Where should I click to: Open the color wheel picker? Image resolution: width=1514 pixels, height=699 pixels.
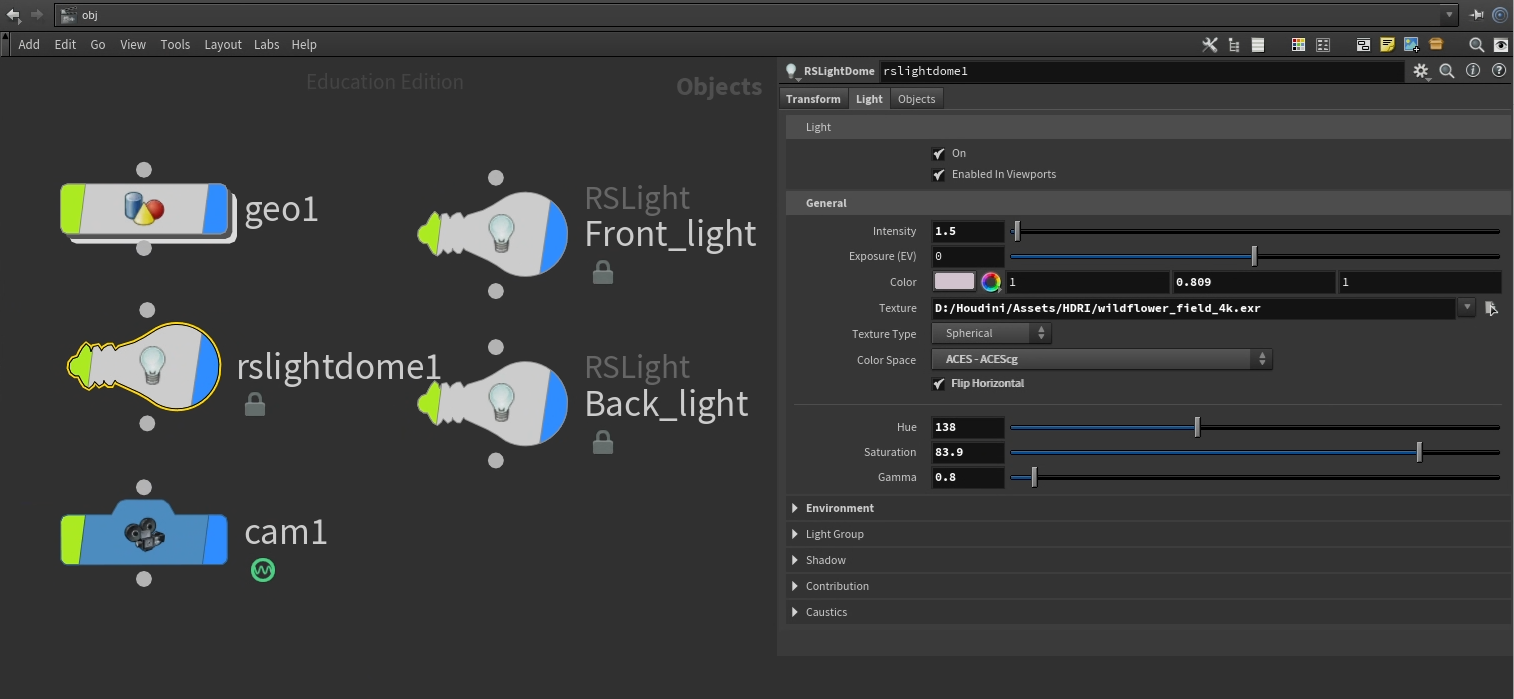[990, 283]
